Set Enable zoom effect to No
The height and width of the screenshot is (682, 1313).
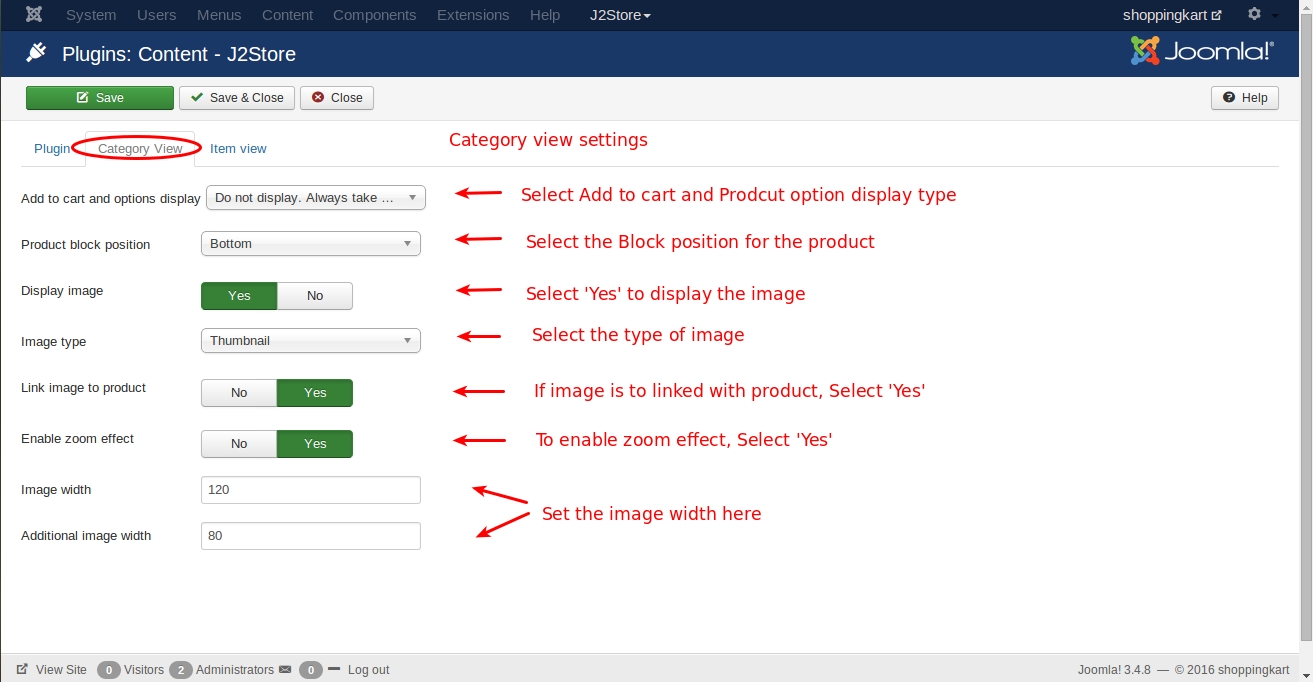[239, 444]
